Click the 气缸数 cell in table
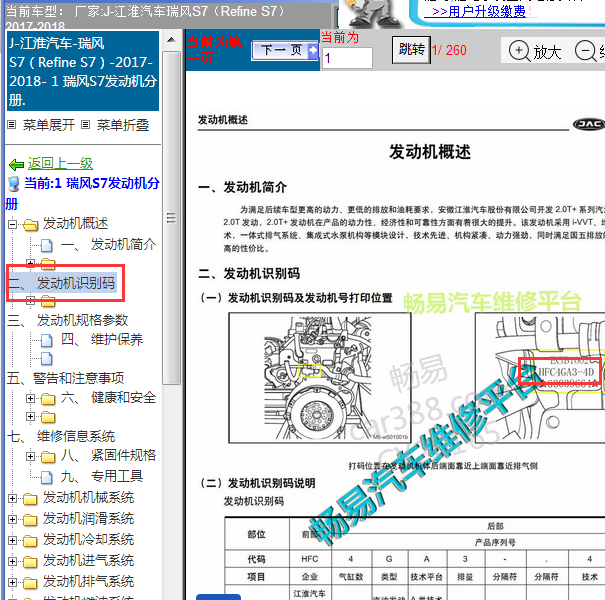The width and height of the screenshot is (605, 600). 351,577
